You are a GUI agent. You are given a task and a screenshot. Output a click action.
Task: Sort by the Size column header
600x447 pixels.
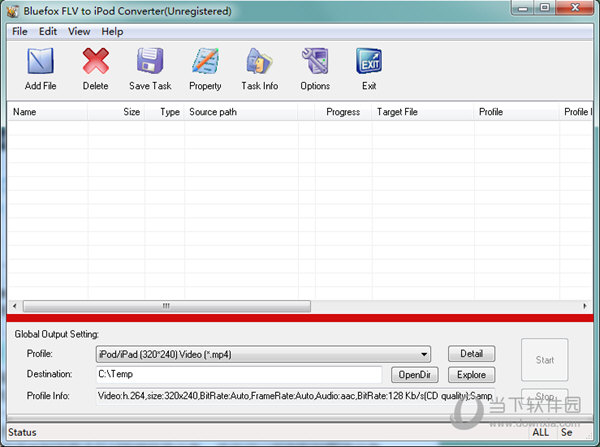tap(116, 112)
